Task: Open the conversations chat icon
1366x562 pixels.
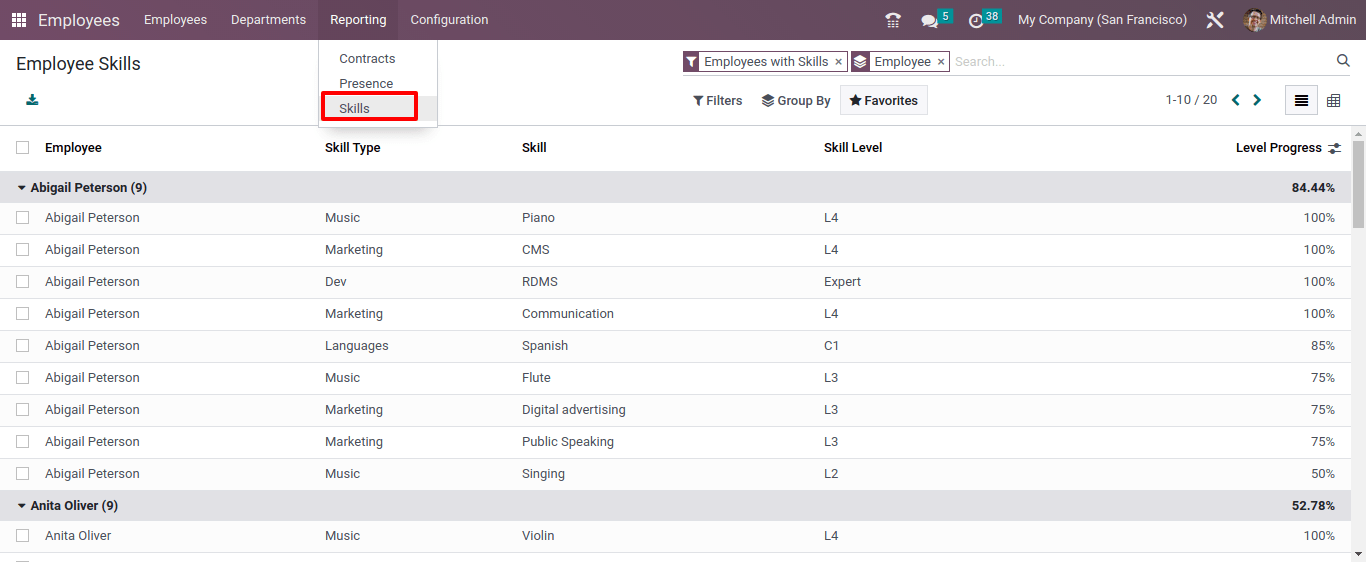Action: (930, 20)
